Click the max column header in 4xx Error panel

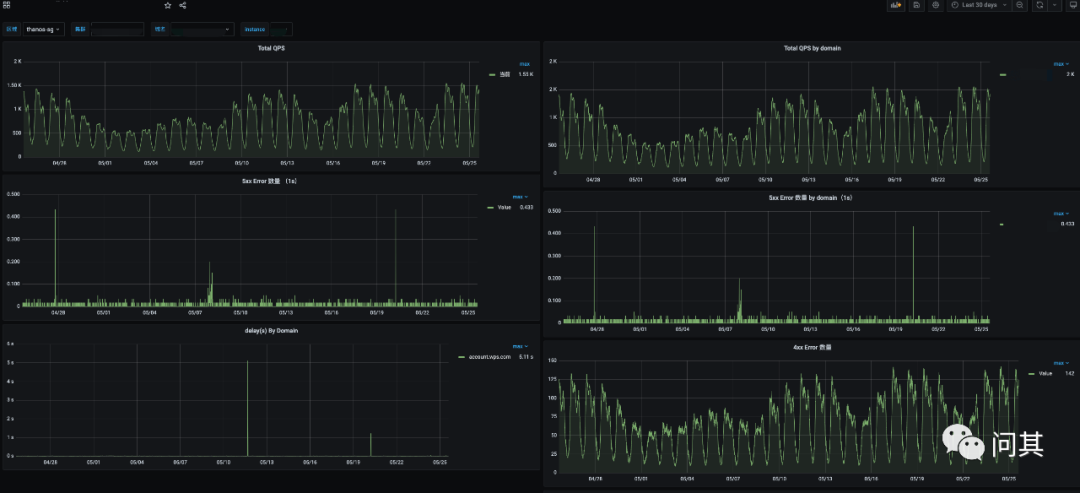coord(1060,362)
